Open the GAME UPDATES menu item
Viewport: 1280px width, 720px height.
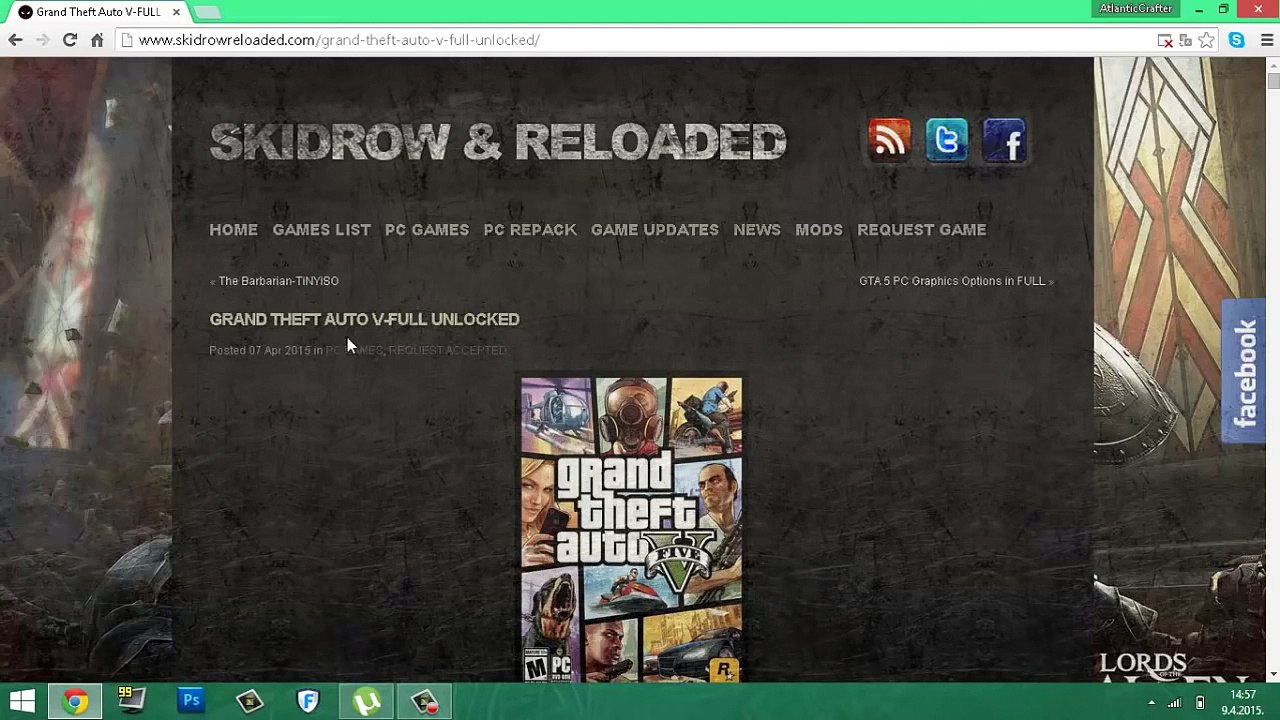click(x=655, y=230)
